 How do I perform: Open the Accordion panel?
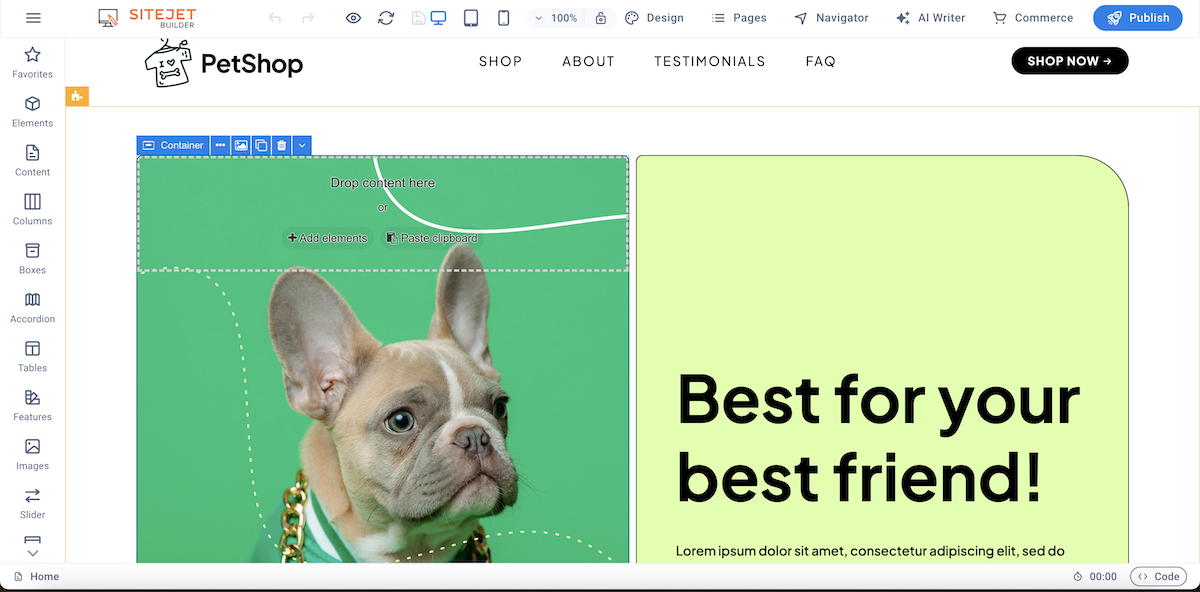click(x=32, y=307)
